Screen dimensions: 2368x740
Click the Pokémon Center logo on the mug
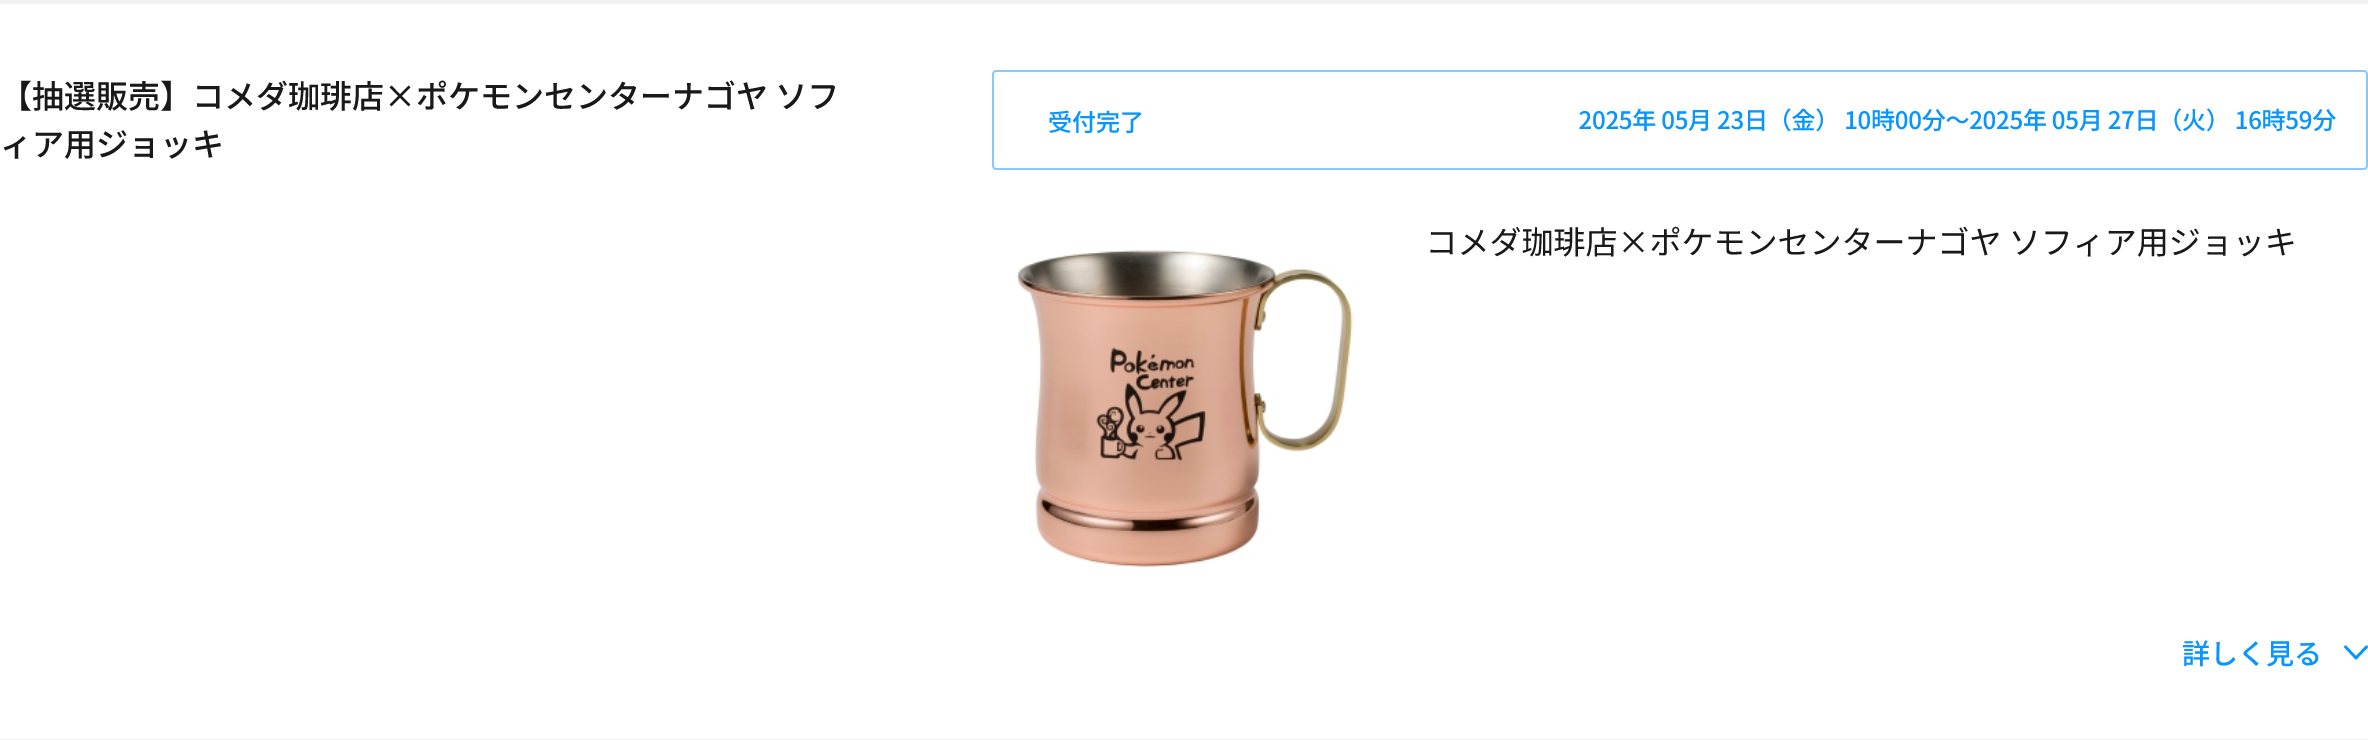1152,369
